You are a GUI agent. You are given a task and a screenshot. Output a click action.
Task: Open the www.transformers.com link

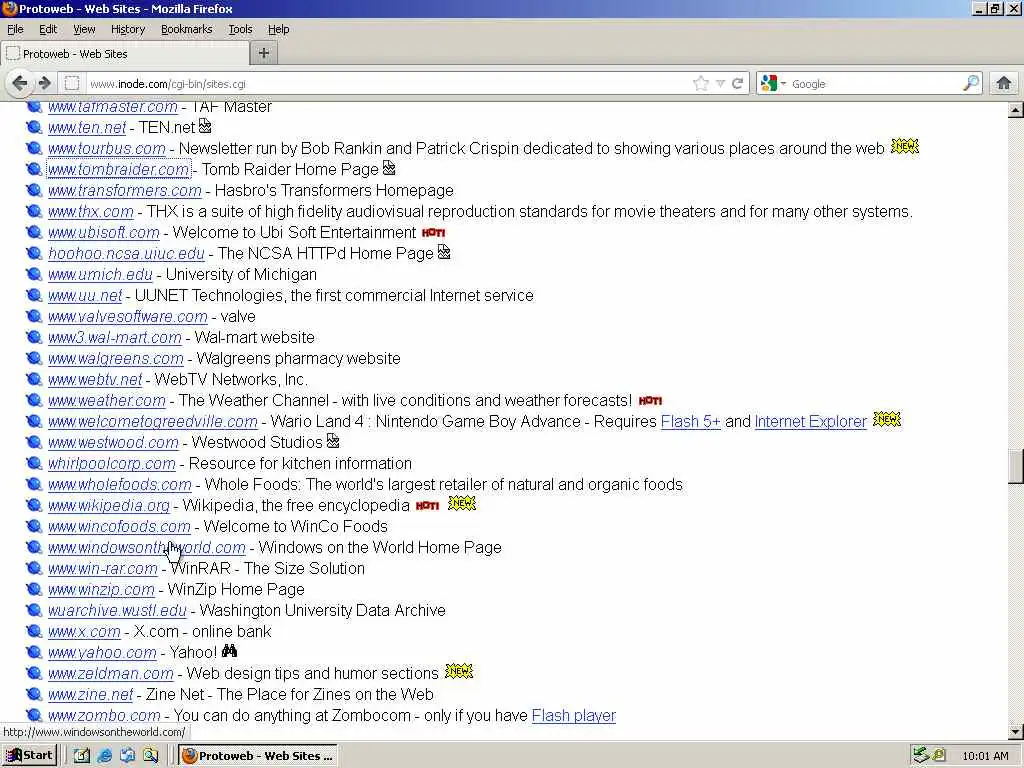(125, 191)
